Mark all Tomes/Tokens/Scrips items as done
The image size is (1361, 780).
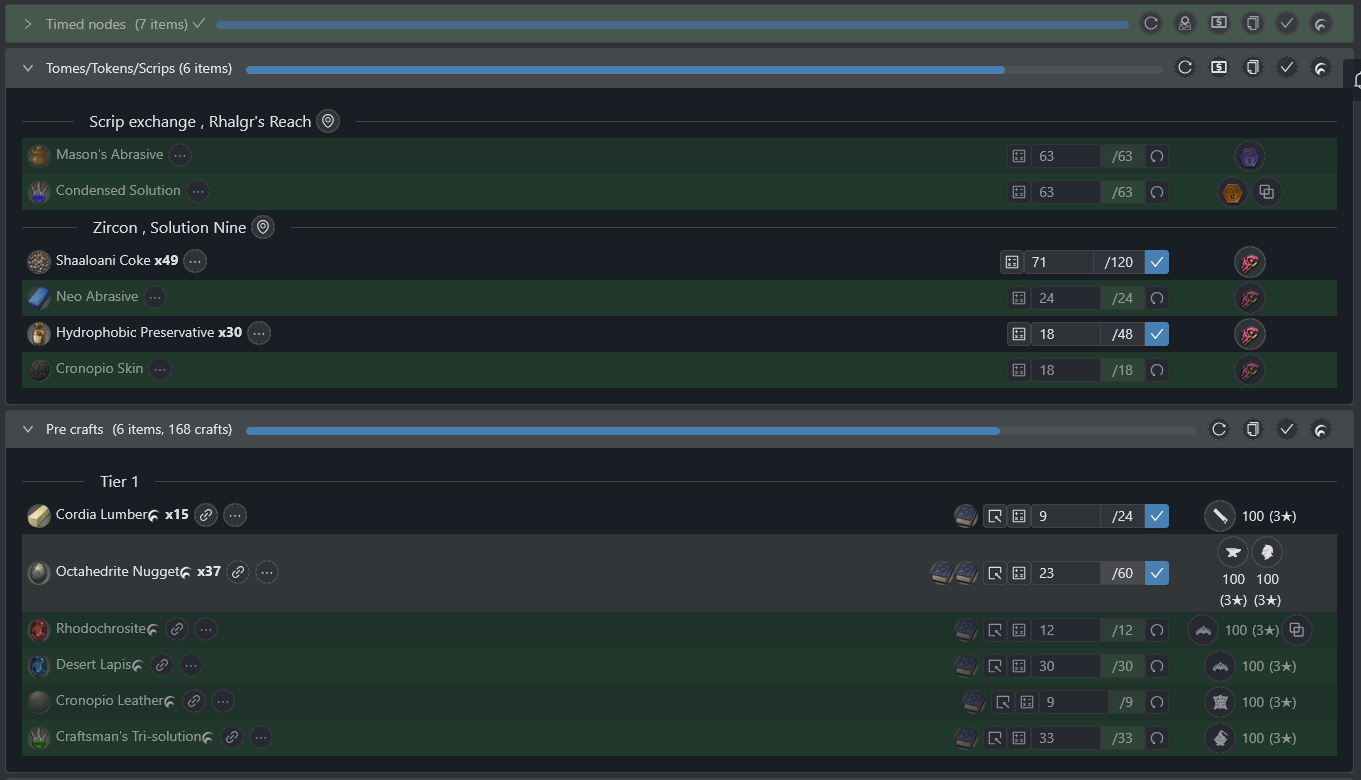click(x=1287, y=68)
